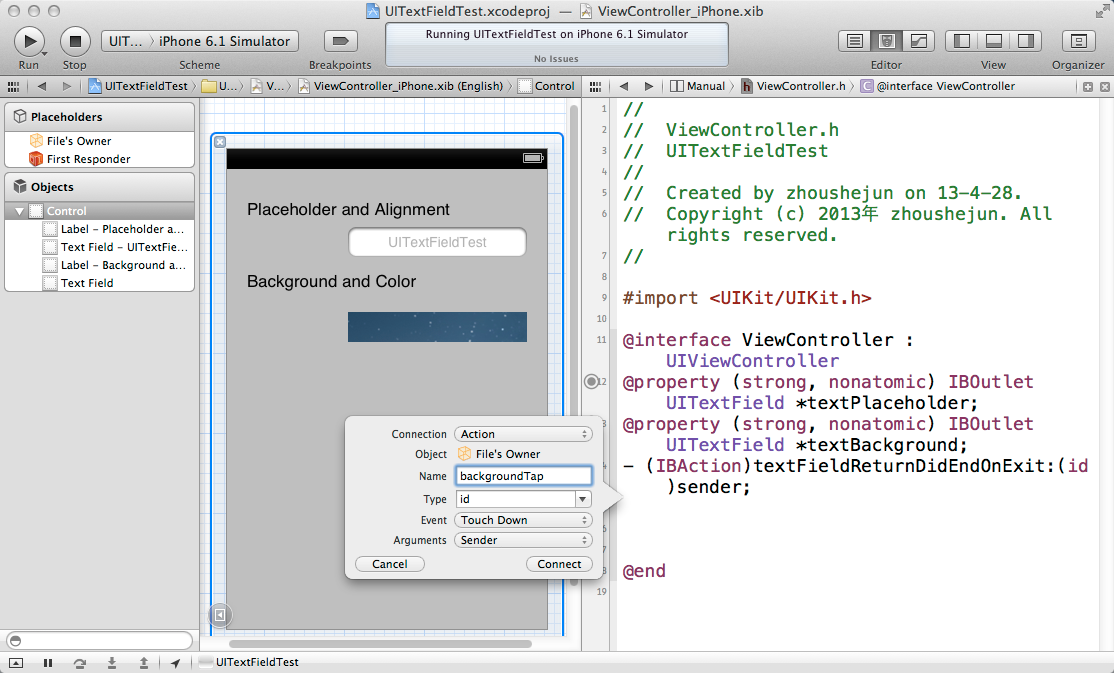1114x673 pixels.
Task: Go back in left editor history
Action: coord(42,86)
